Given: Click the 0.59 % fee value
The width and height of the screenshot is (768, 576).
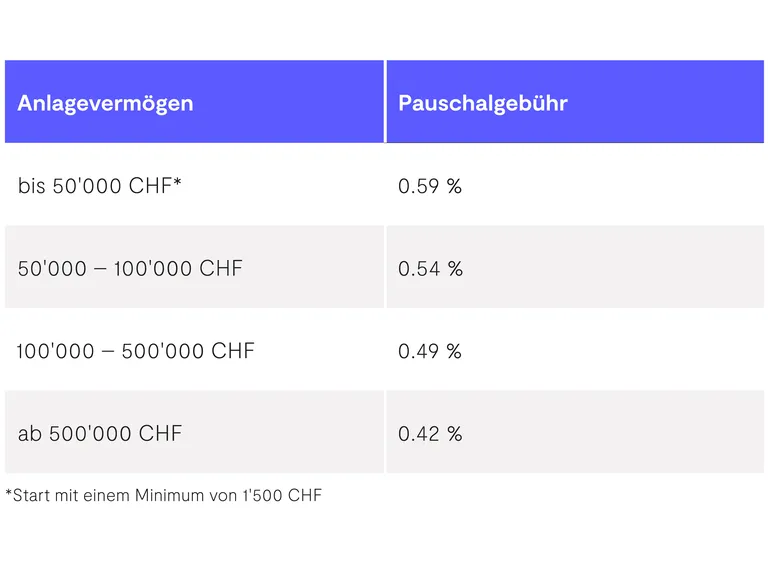Looking at the screenshot, I should coord(430,186).
